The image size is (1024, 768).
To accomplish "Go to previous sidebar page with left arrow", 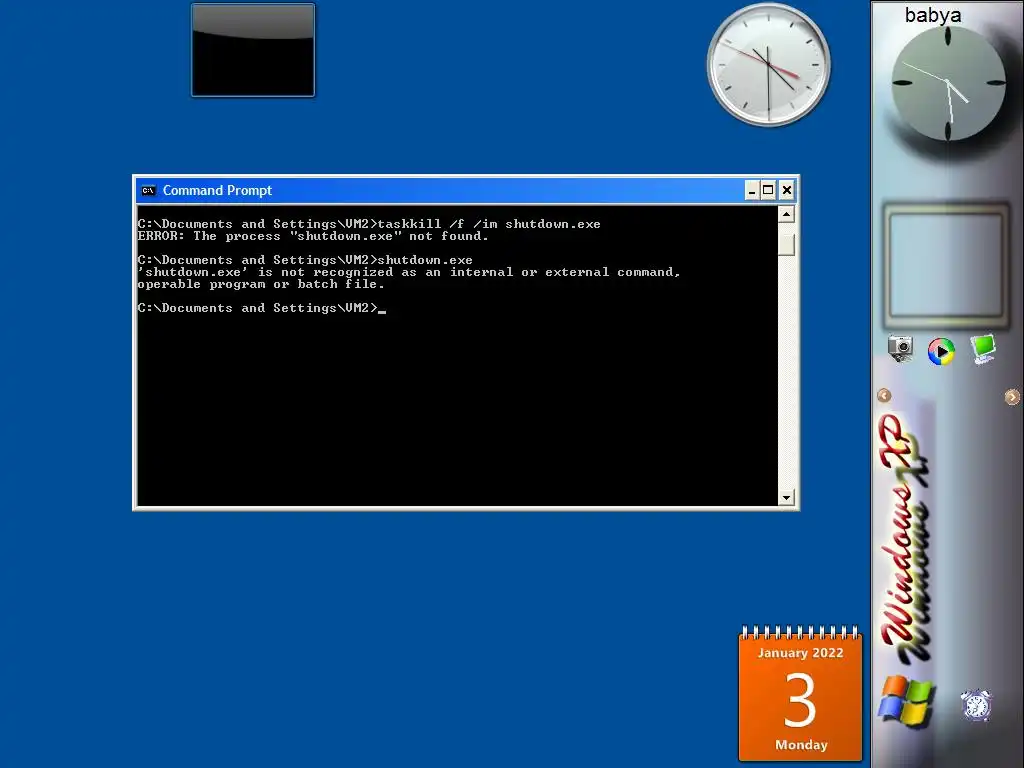I will 884,396.
